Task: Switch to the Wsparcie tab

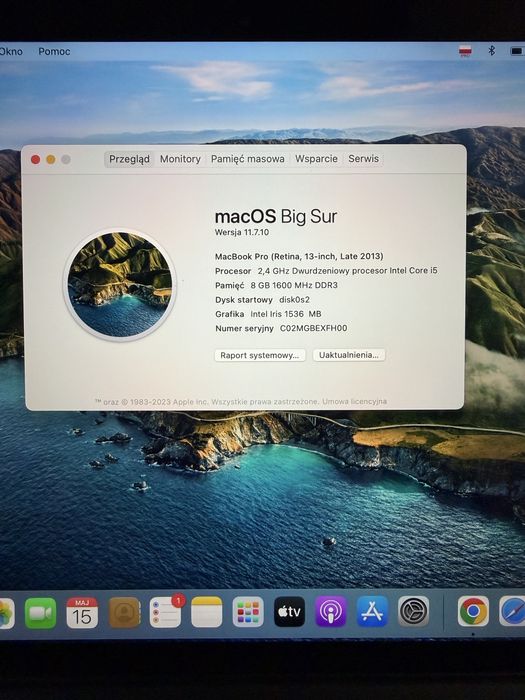Action: pos(317,159)
